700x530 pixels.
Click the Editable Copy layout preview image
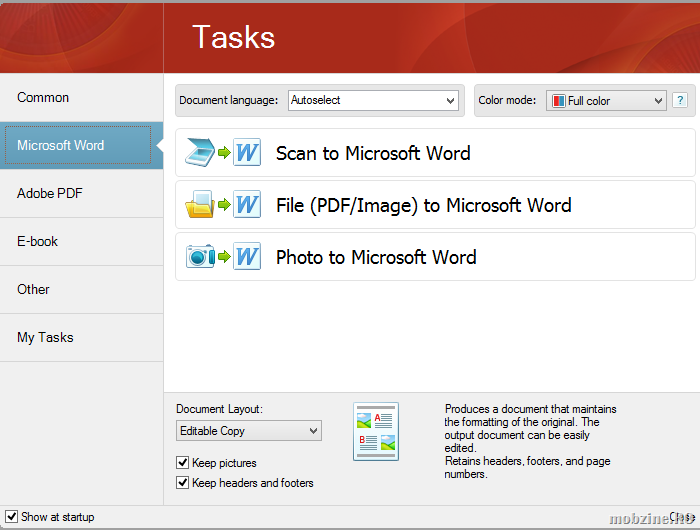click(x=376, y=431)
